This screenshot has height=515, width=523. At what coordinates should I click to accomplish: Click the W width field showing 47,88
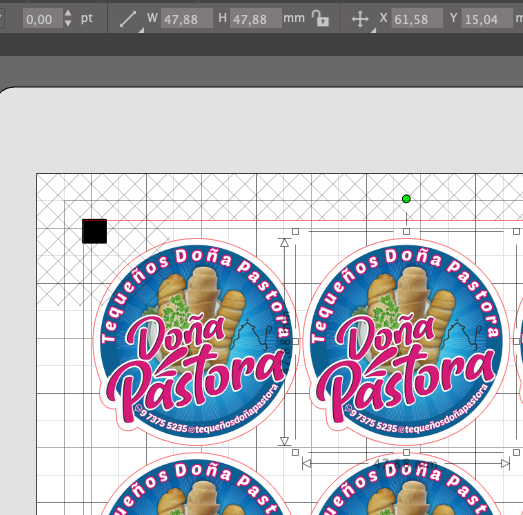187,19
